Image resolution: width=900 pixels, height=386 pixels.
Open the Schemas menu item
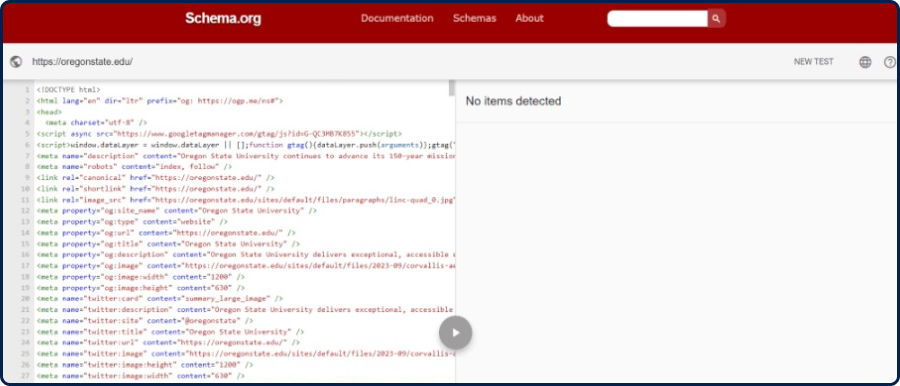pyautogui.click(x=475, y=18)
